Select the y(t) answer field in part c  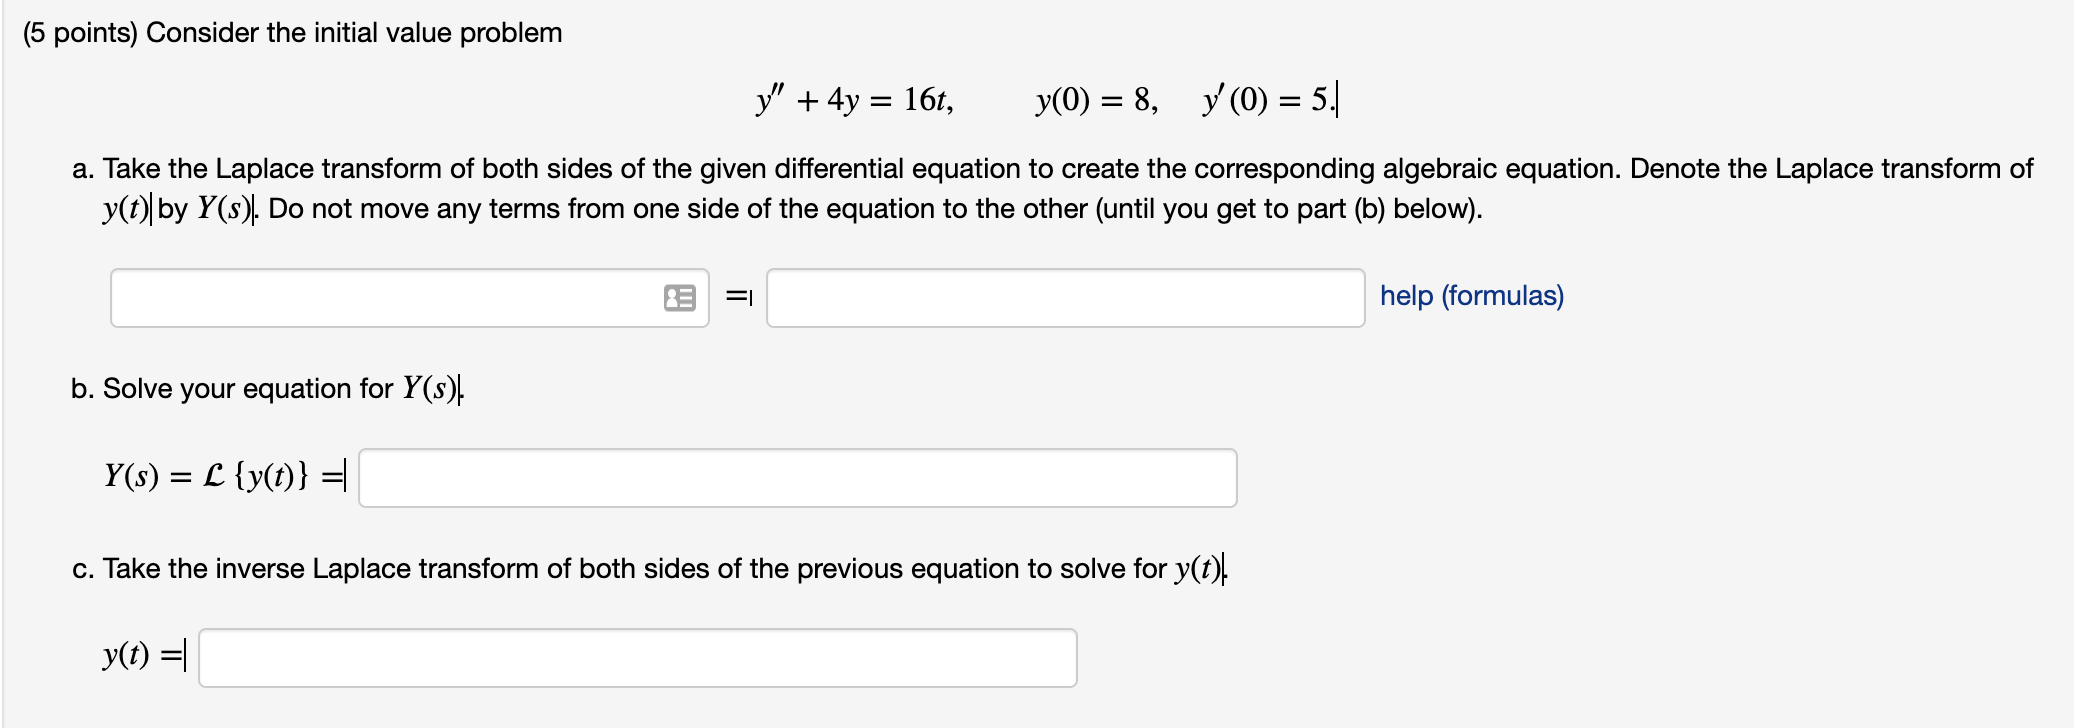pyautogui.click(x=637, y=658)
